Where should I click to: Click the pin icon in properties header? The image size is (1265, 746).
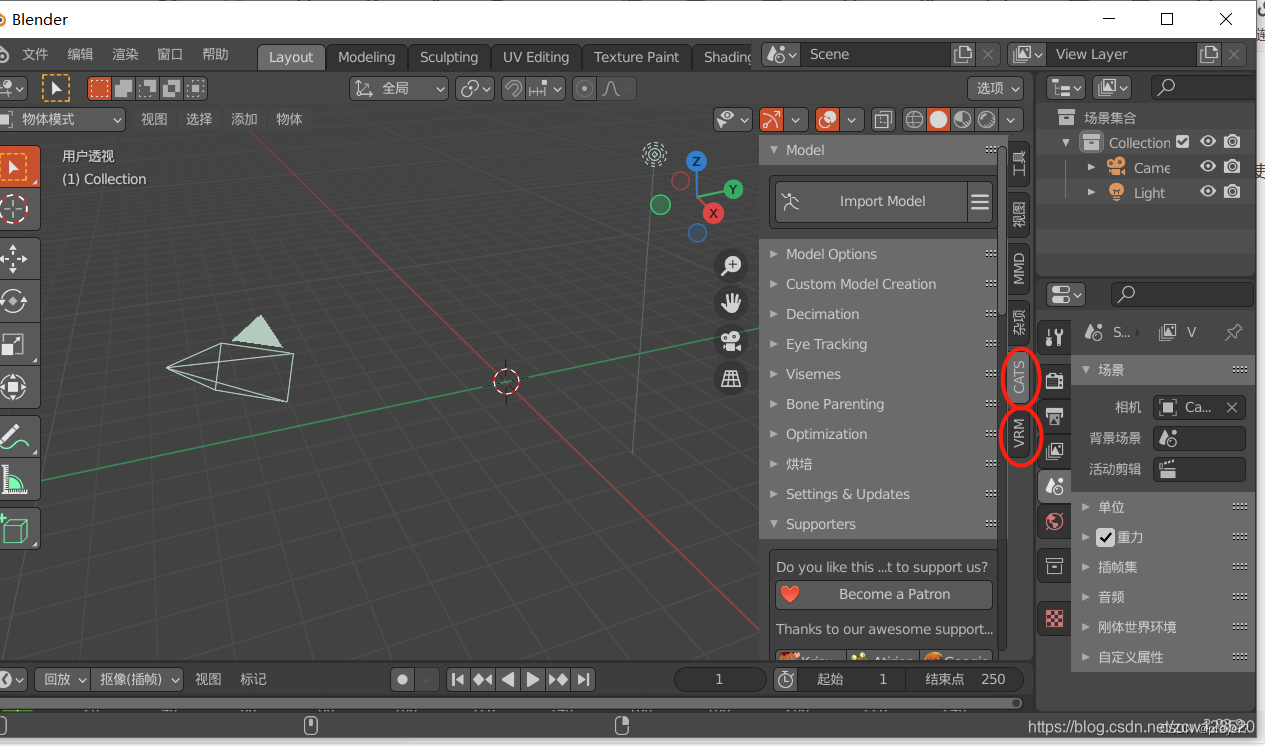[x=1234, y=332]
